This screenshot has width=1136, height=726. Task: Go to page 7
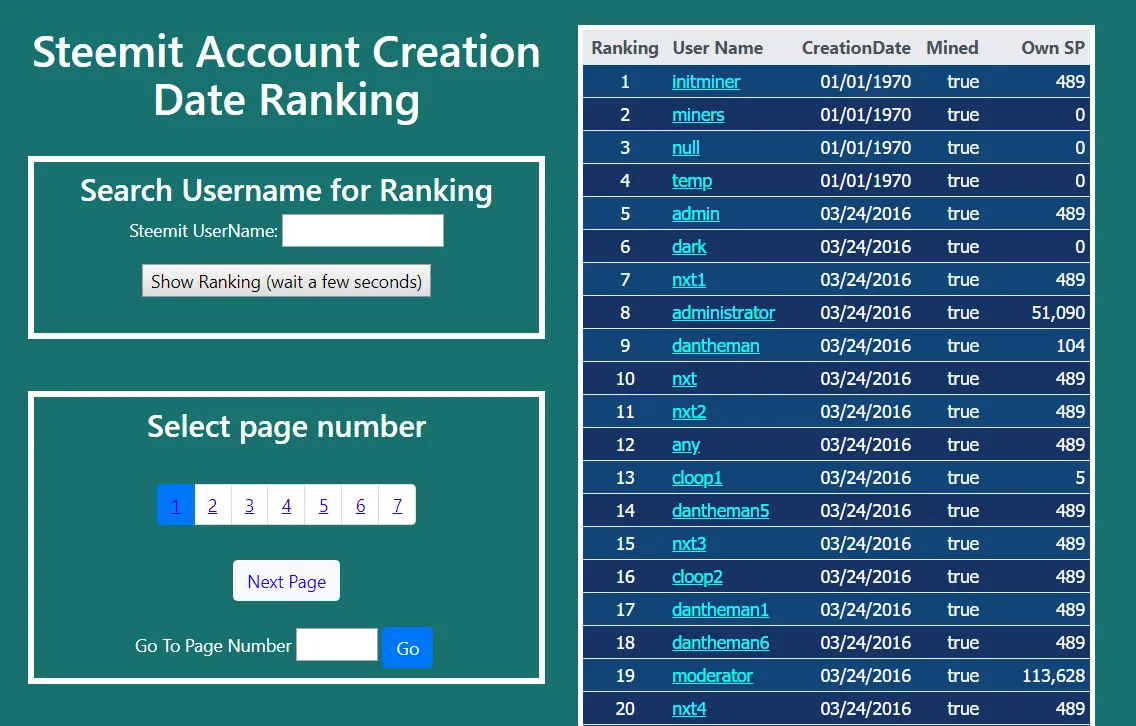[397, 505]
